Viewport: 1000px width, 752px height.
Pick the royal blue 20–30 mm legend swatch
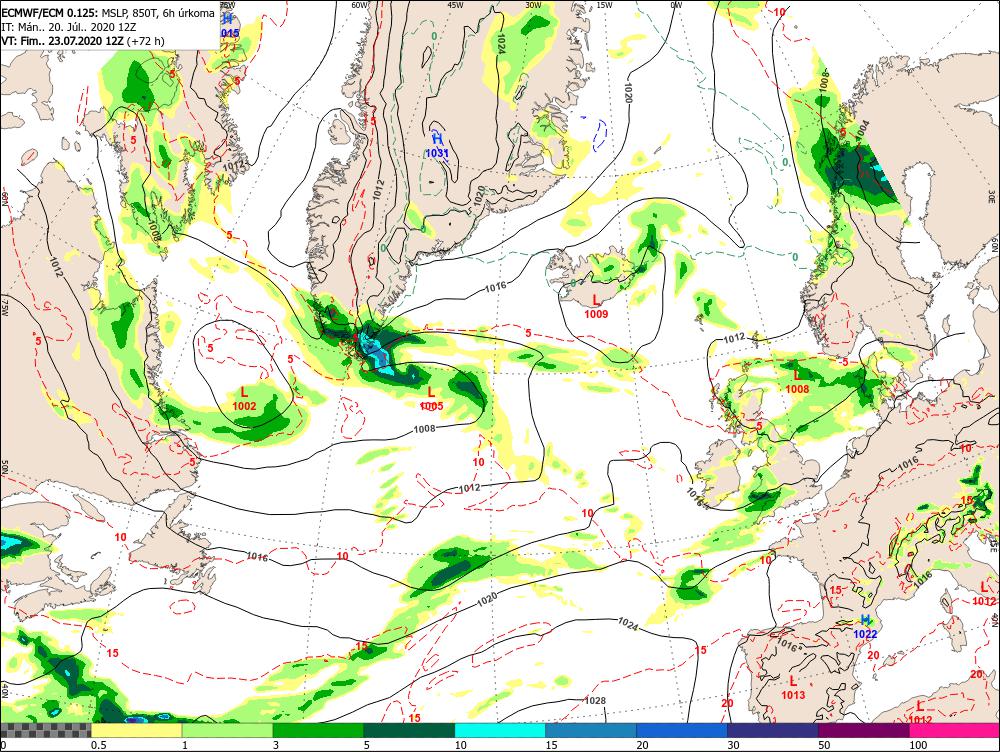pos(682,730)
